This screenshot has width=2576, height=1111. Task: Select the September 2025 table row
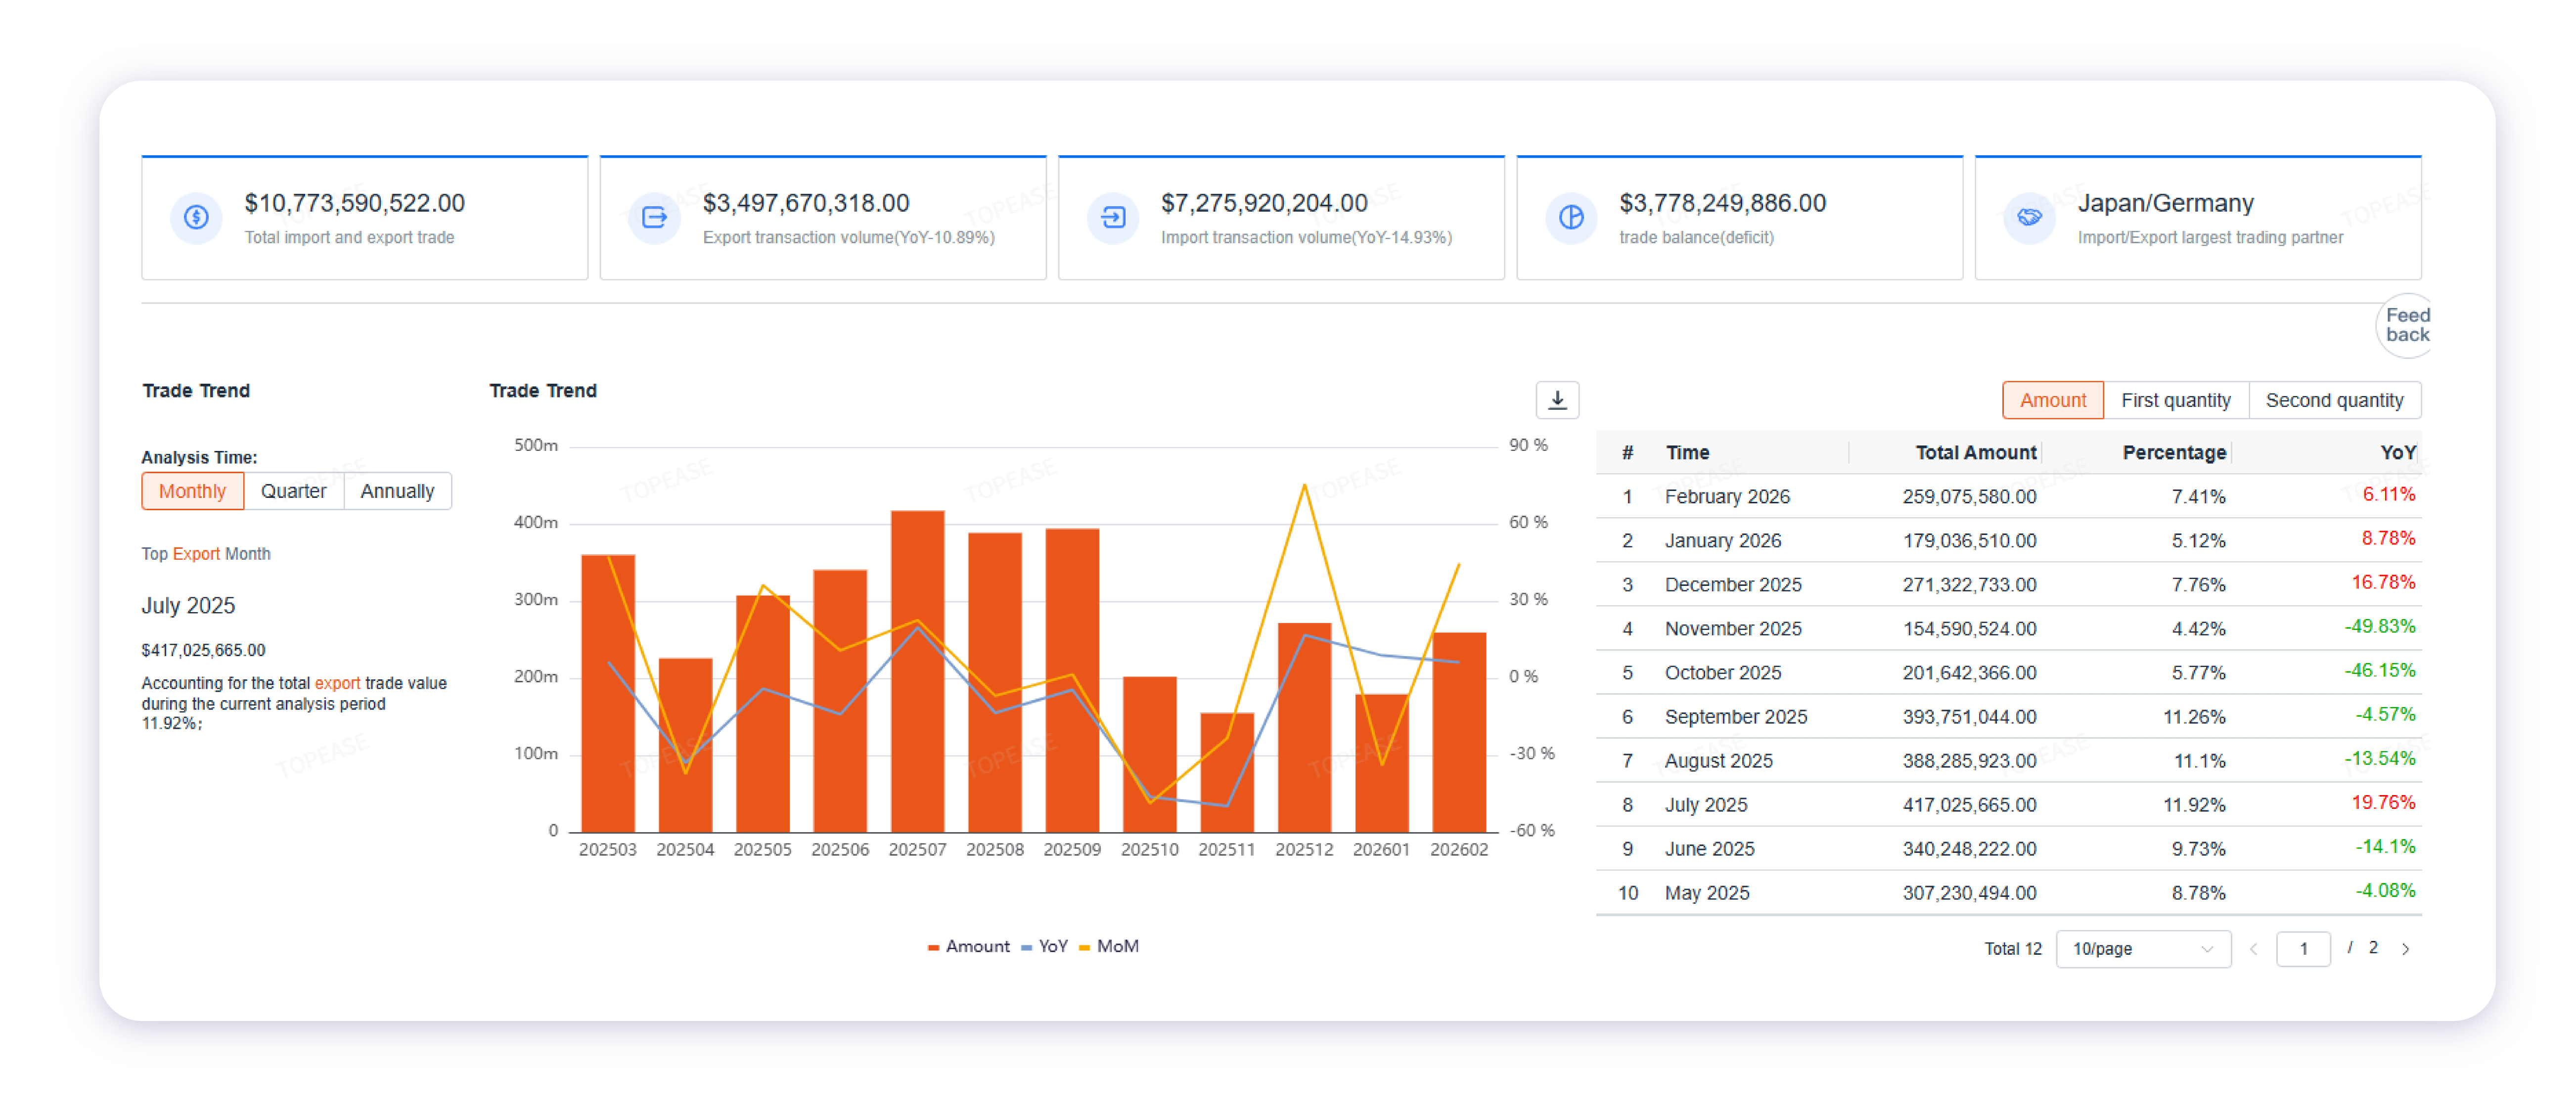tap(2008, 716)
